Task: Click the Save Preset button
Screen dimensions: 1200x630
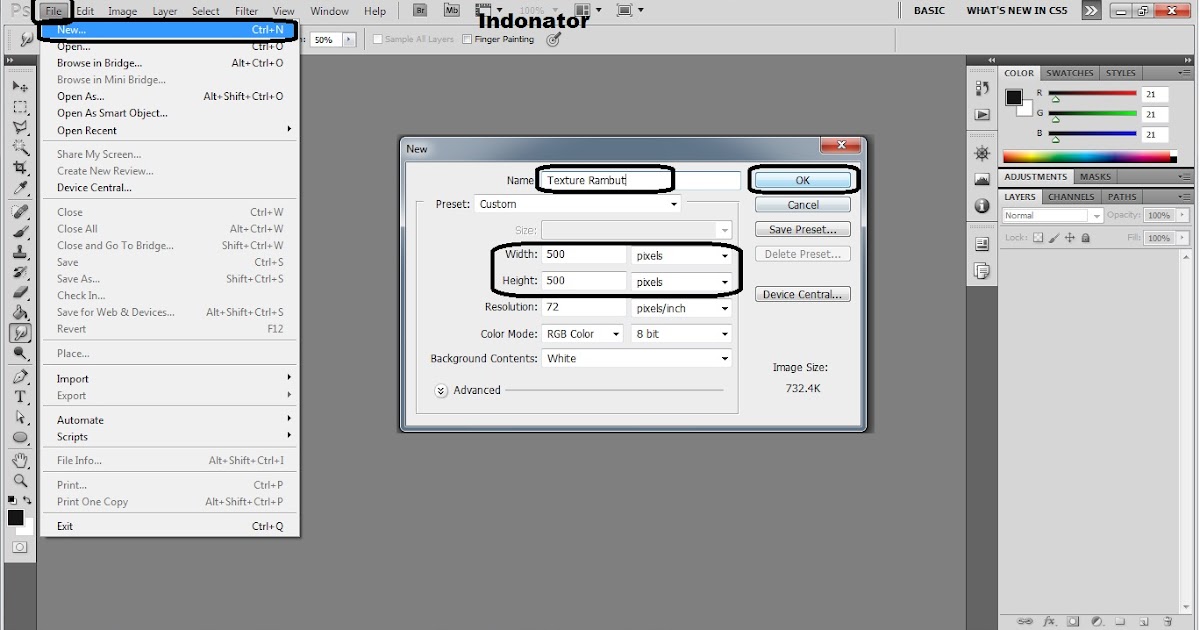Action: pos(803,228)
